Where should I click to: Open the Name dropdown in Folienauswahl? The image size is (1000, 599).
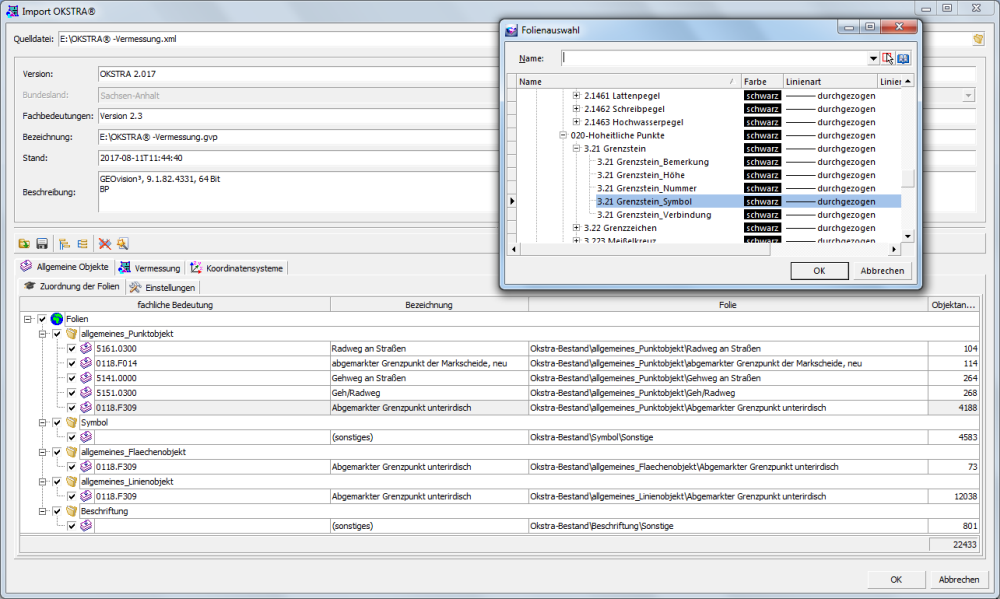[x=873, y=58]
